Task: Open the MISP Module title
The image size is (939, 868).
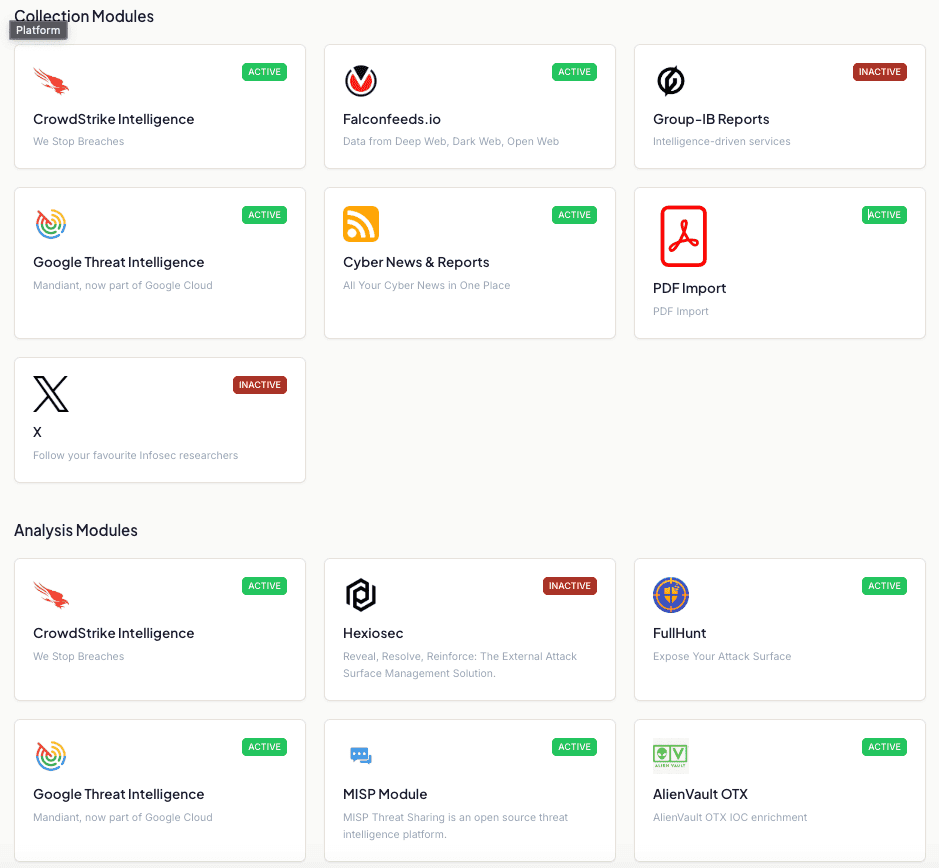Action: click(x=385, y=794)
